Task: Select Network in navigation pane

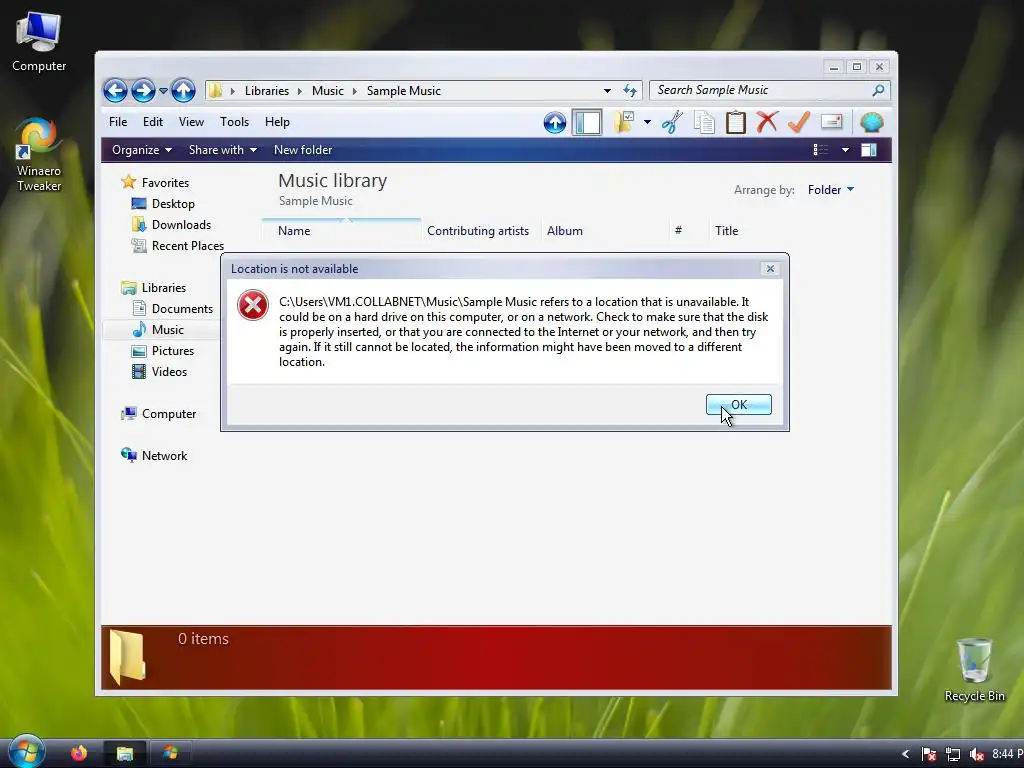Action: coord(154,456)
